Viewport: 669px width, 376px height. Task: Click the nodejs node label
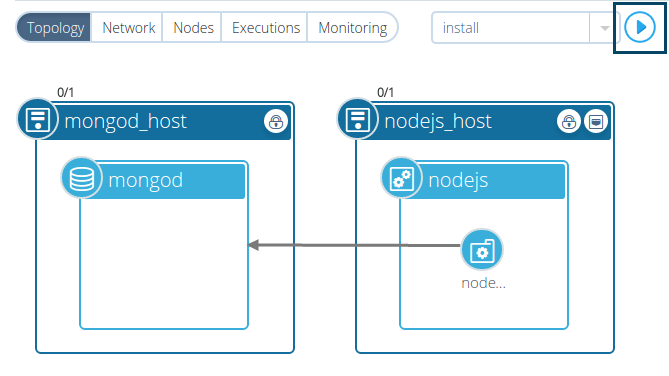point(458,180)
